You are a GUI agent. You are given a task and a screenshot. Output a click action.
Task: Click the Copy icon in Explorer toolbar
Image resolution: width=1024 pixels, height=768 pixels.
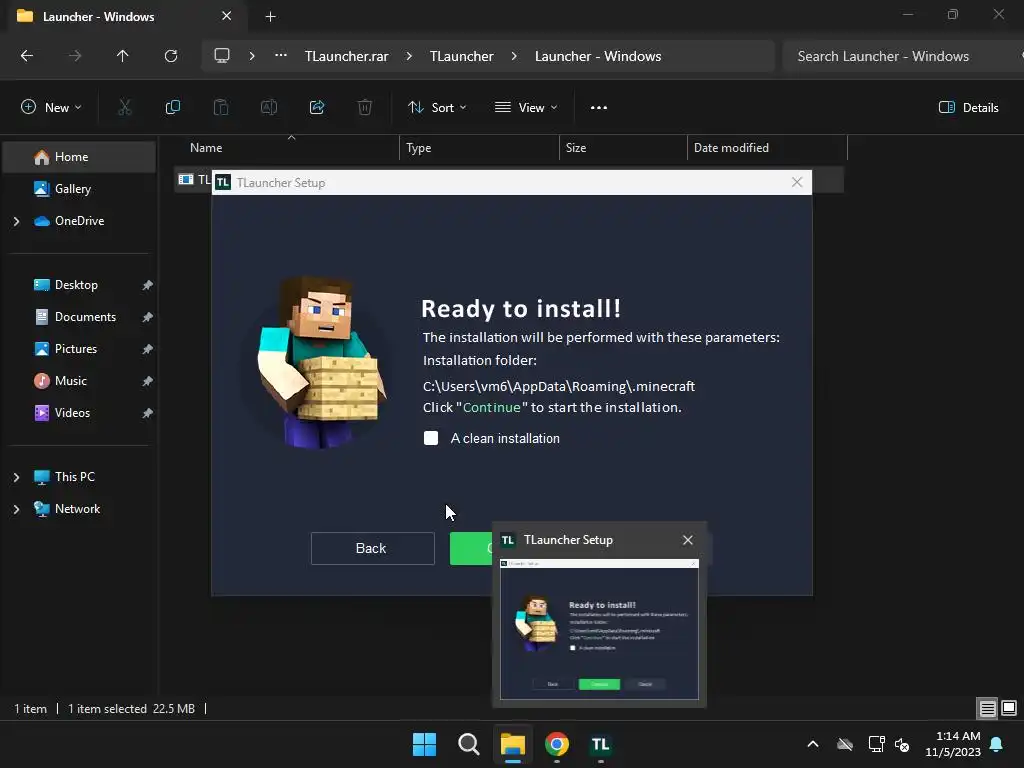pyautogui.click(x=172, y=108)
